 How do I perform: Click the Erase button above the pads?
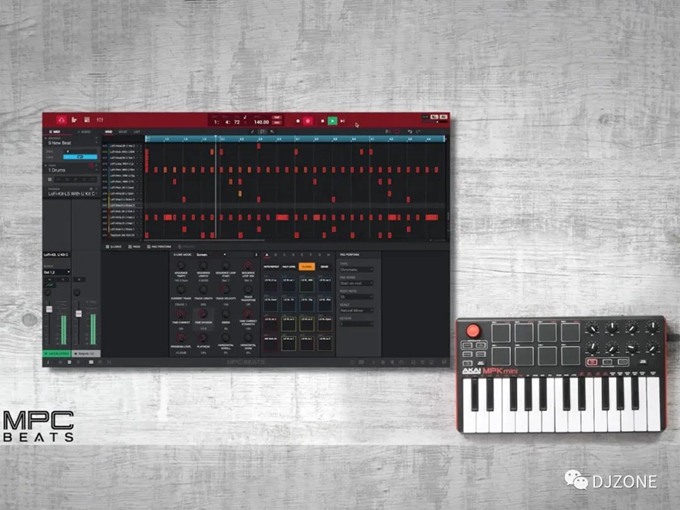324,267
